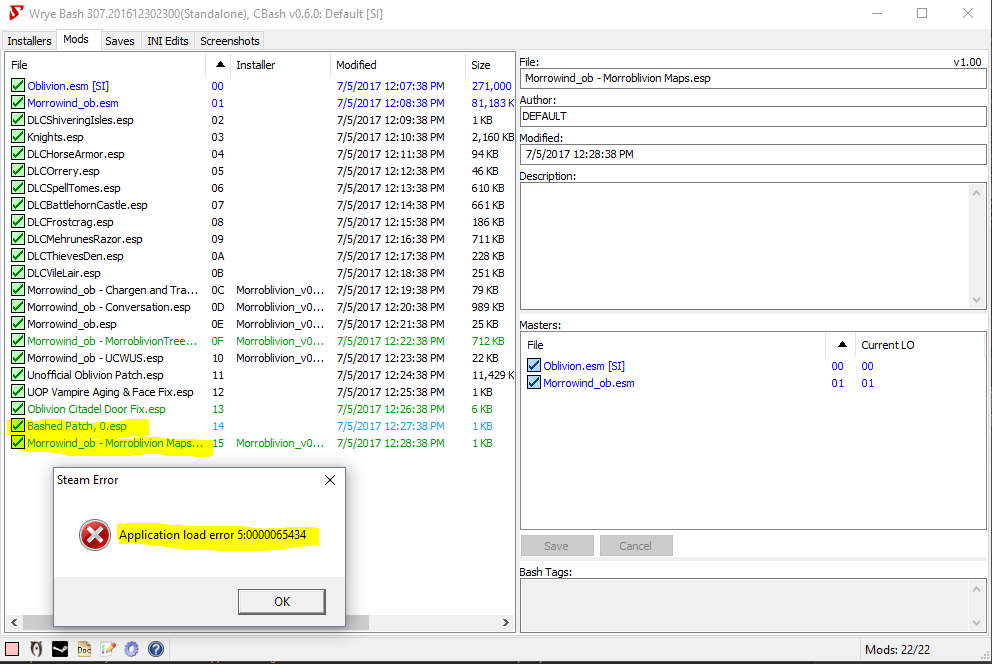Click the load order sort arrow column header

(220, 65)
